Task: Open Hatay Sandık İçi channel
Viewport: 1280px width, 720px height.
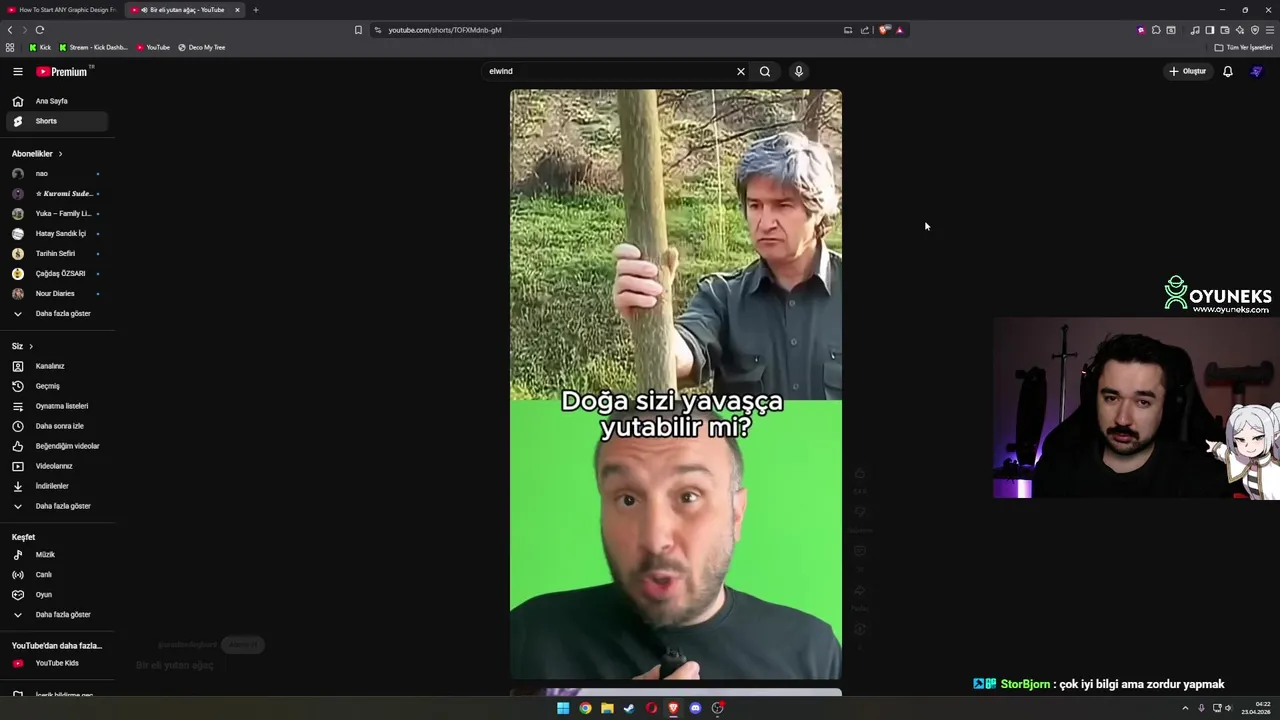Action: coord(57,233)
